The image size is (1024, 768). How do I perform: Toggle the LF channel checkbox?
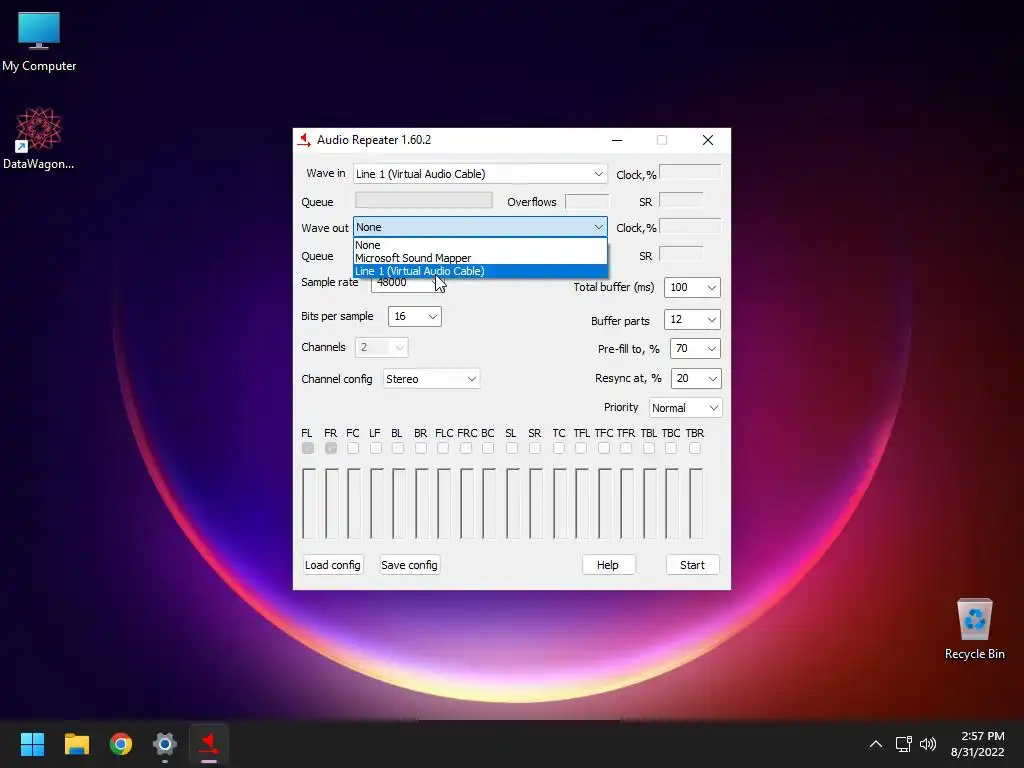pos(376,448)
